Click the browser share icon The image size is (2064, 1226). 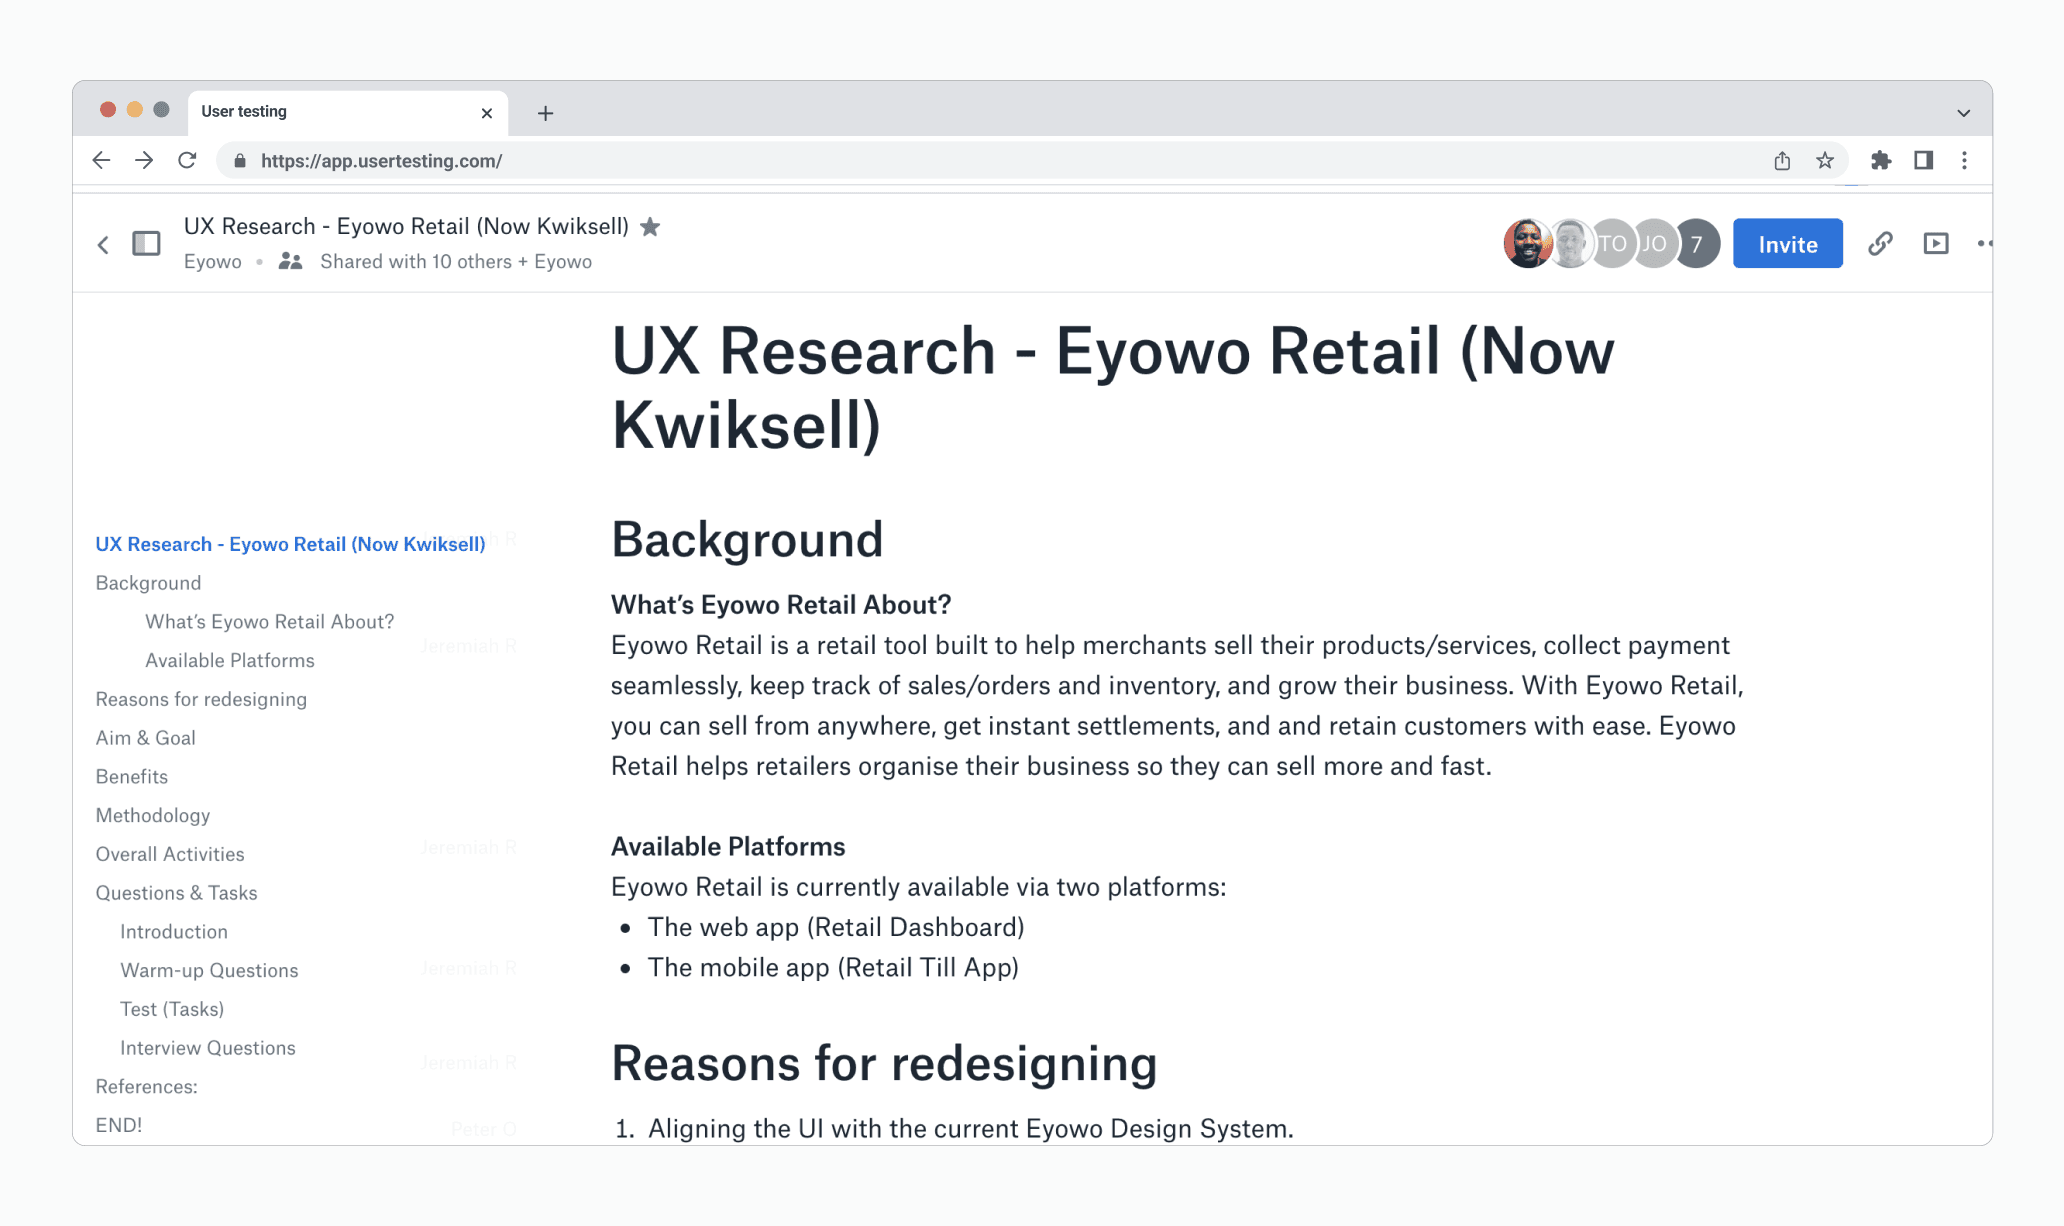(1782, 161)
